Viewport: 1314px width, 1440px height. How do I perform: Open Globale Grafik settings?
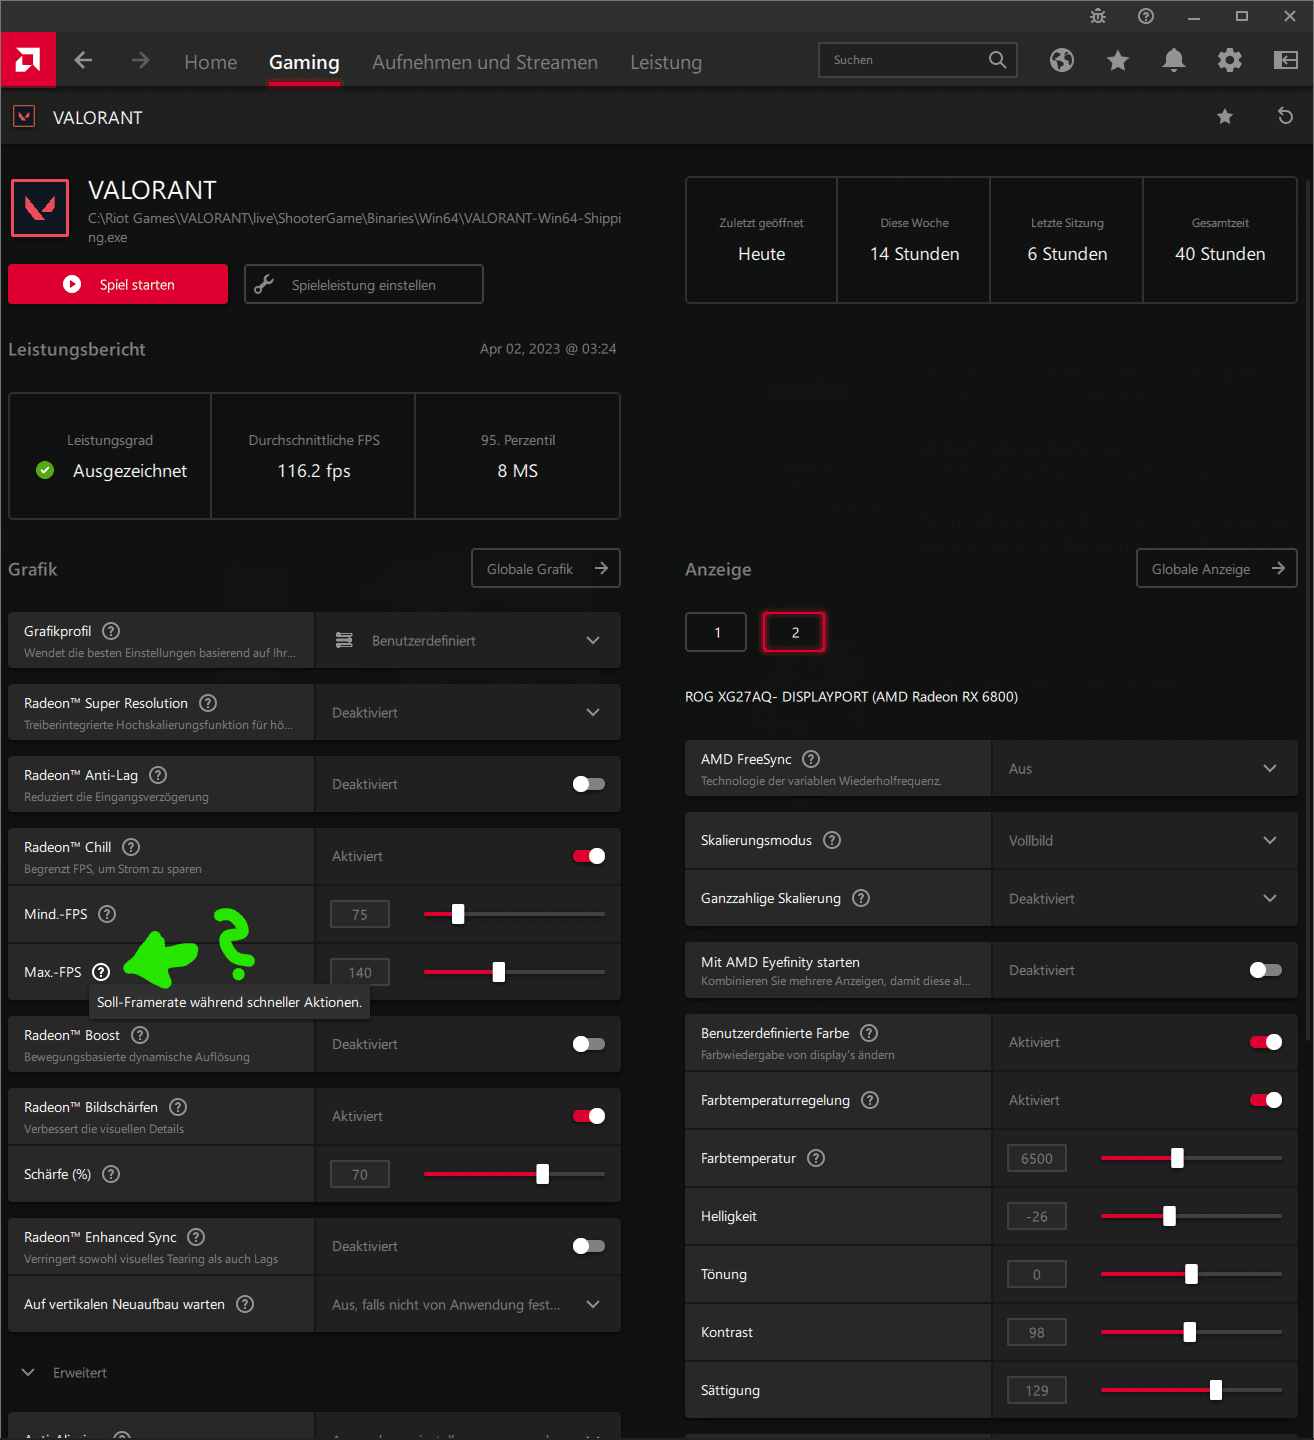(x=546, y=568)
